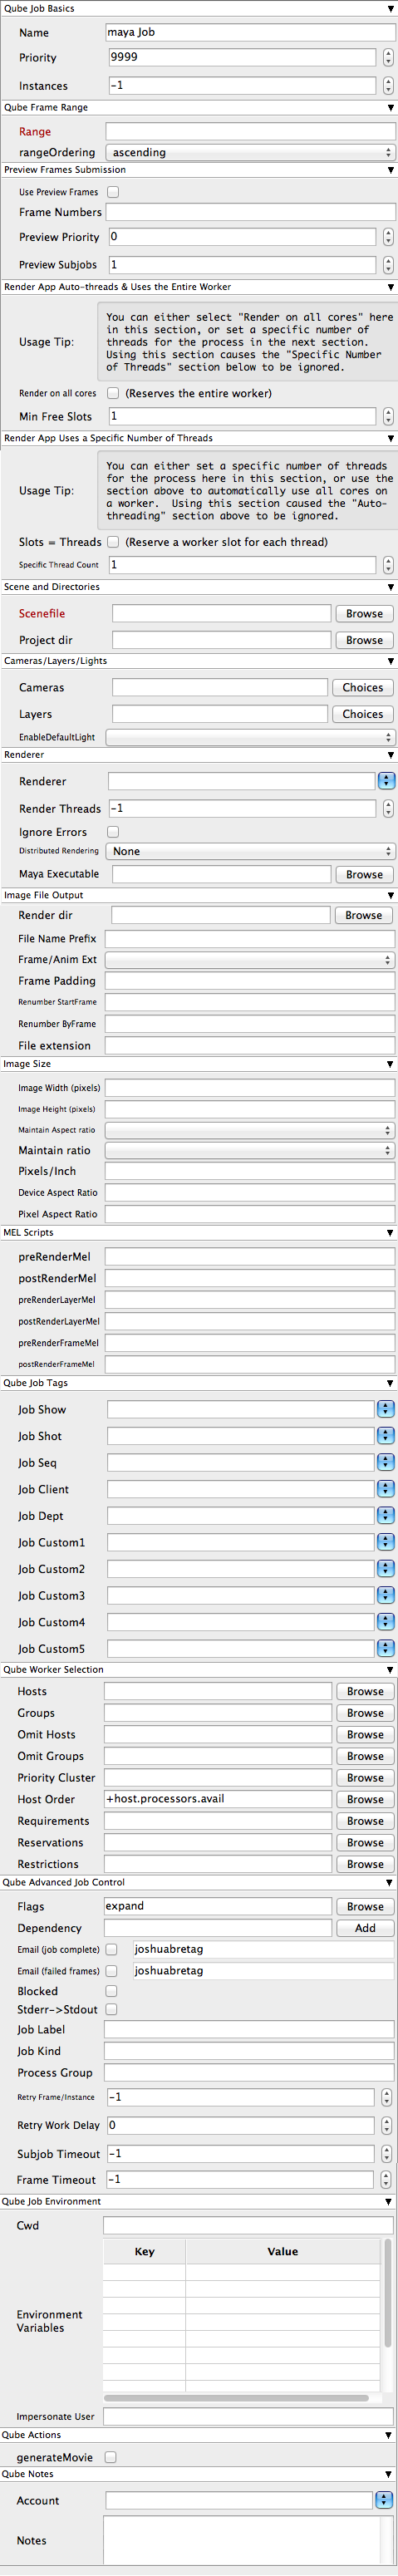Click the Render Threads stepper arrows
This screenshot has height=2576, width=398.
388,808
